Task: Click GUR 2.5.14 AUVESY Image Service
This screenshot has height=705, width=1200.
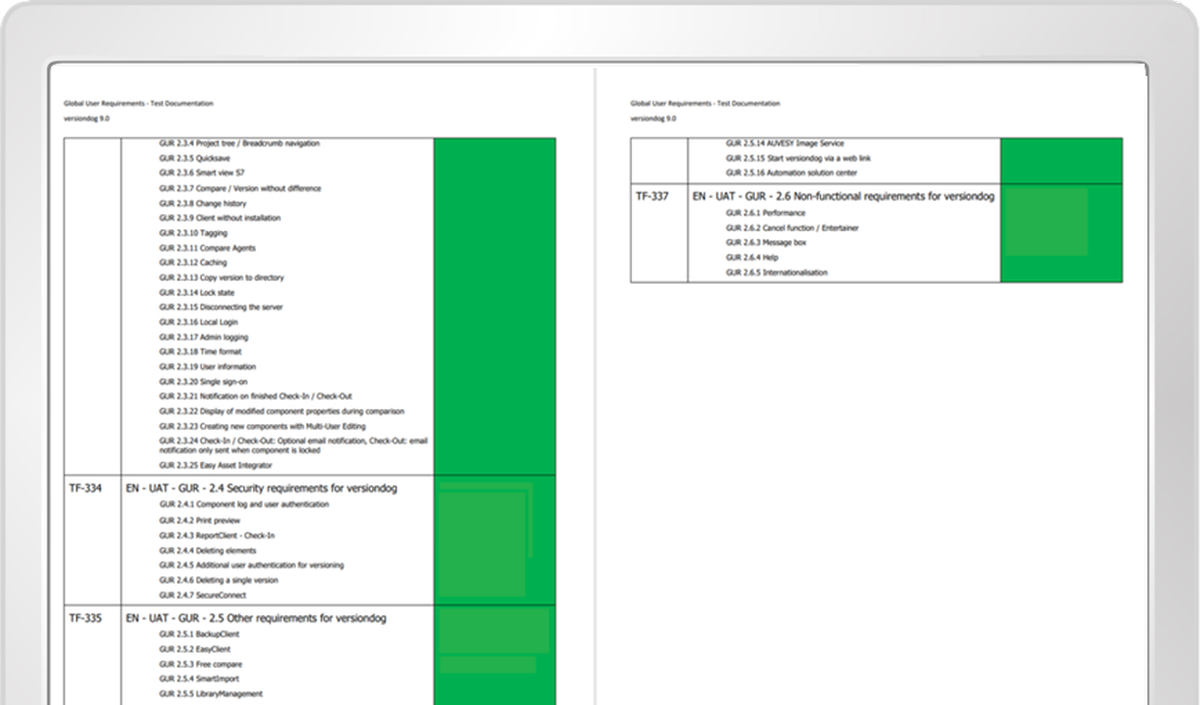Action: click(x=784, y=143)
